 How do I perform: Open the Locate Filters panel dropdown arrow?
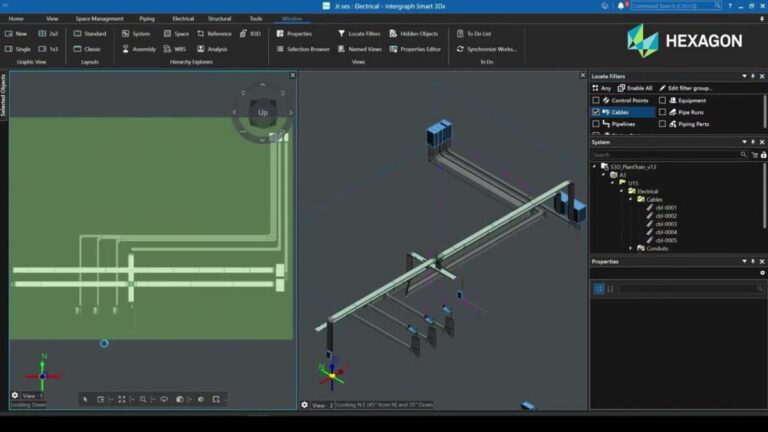tap(744, 76)
